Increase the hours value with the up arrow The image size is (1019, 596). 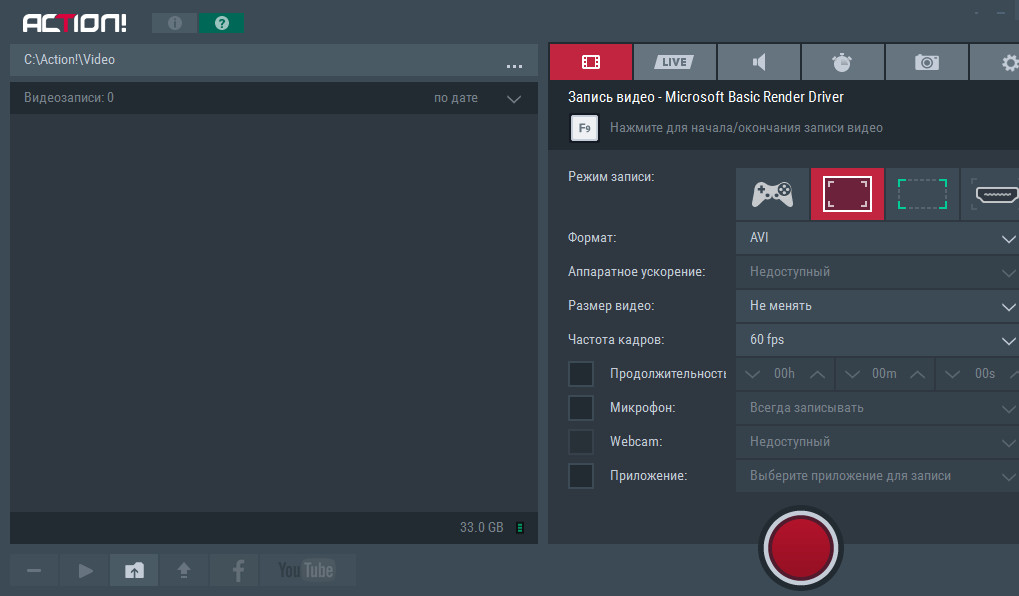coord(817,374)
